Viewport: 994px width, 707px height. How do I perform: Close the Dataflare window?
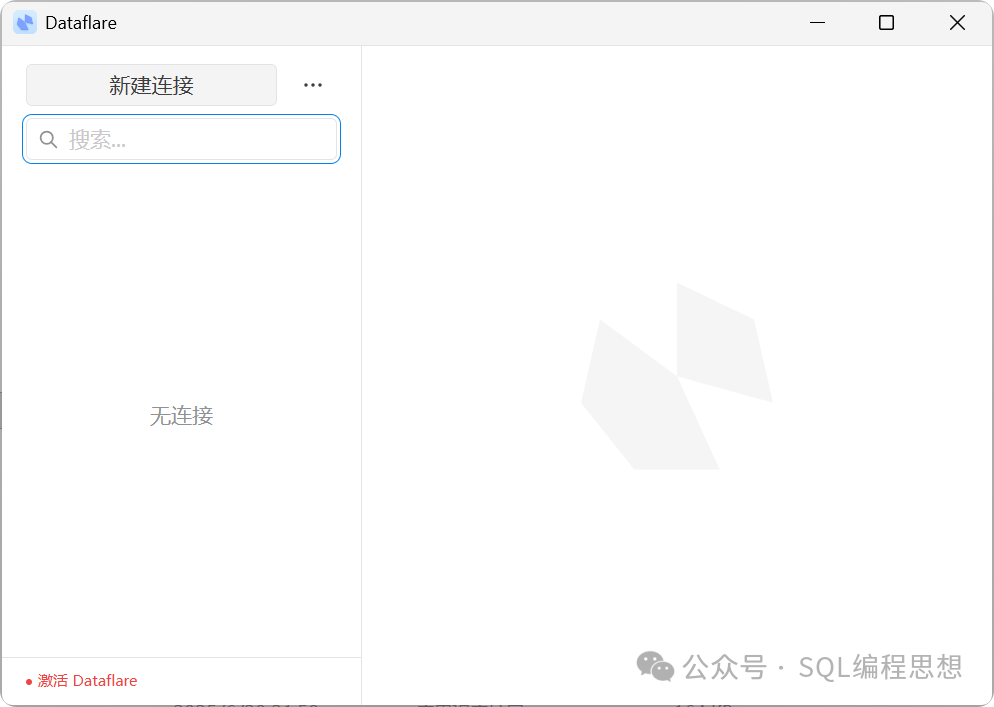957,23
